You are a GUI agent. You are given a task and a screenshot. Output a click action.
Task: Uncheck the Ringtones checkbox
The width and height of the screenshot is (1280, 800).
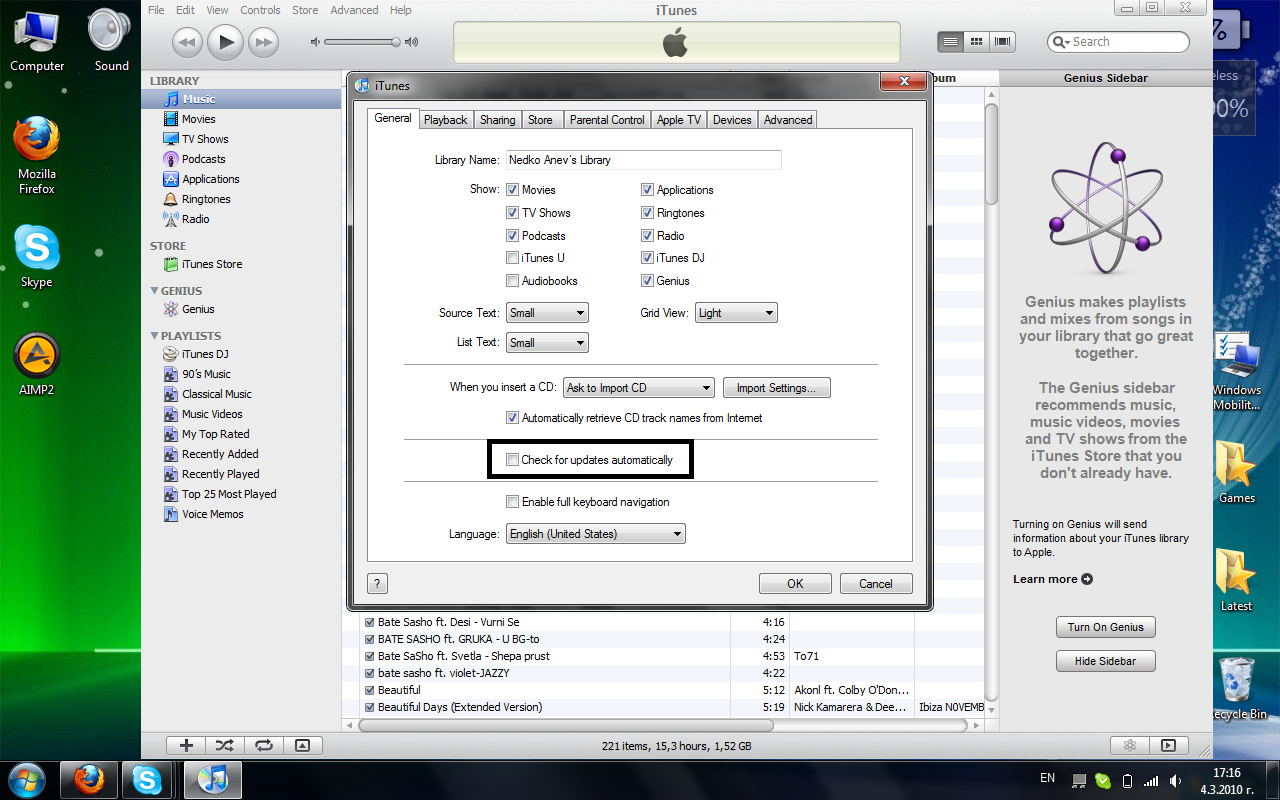point(648,213)
